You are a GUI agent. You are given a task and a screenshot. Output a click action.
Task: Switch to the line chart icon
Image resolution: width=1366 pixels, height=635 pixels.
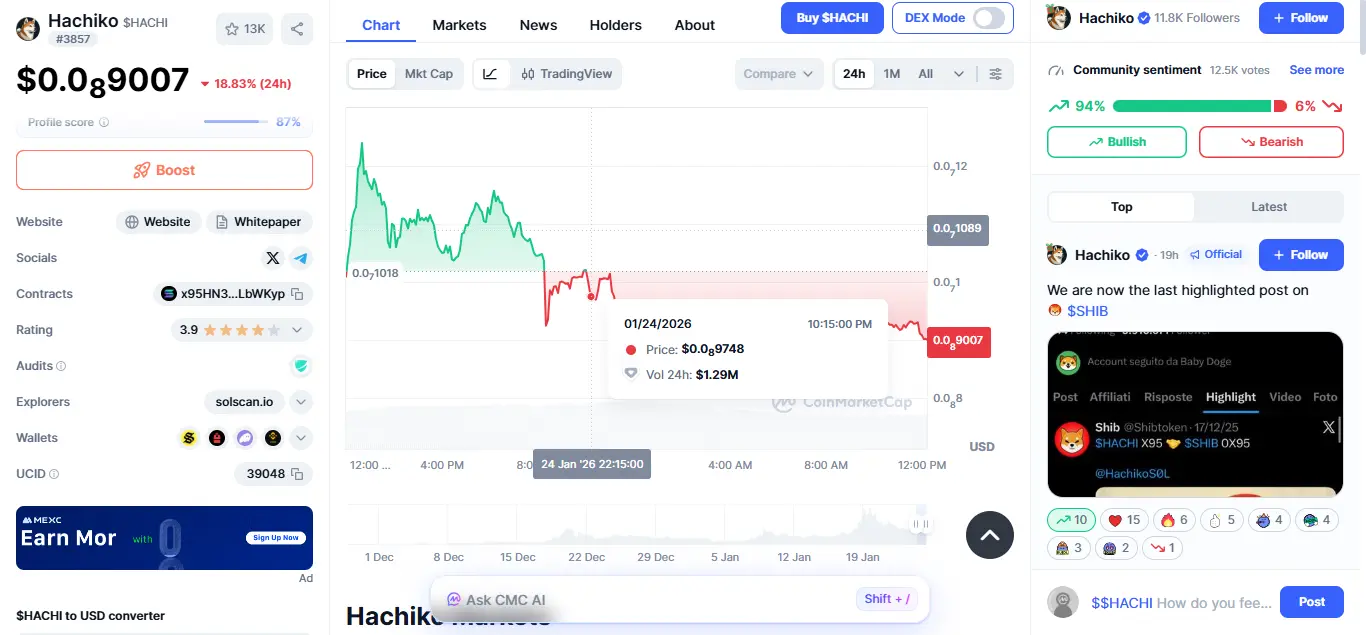click(x=490, y=74)
